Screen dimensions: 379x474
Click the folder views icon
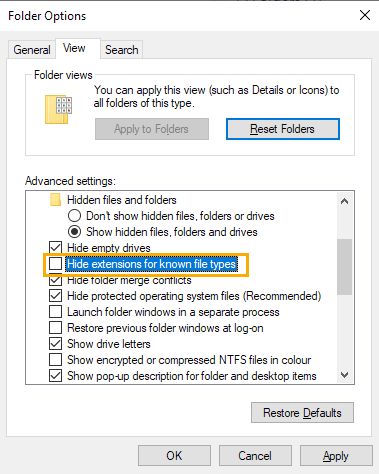click(x=58, y=109)
